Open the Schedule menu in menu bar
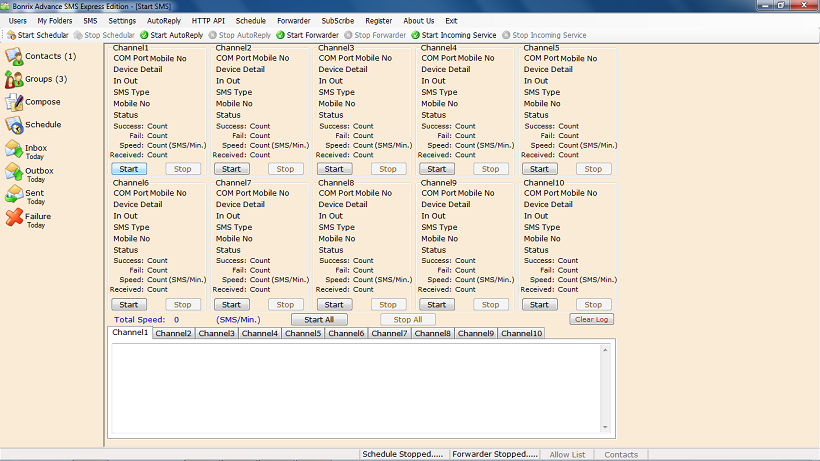The height and width of the screenshot is (461, 820). [250, 21]
